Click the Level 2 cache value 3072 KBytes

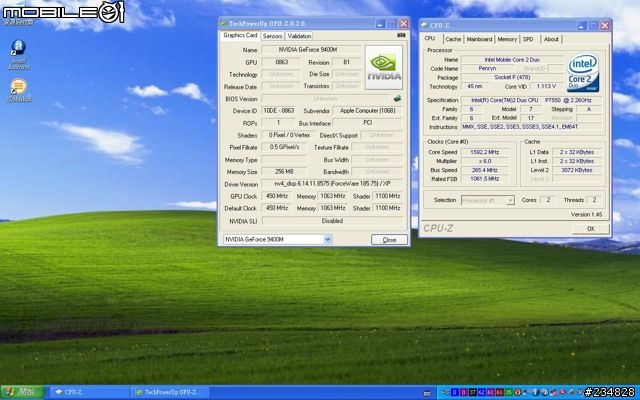pyautogui.click(x=577, y=170)
